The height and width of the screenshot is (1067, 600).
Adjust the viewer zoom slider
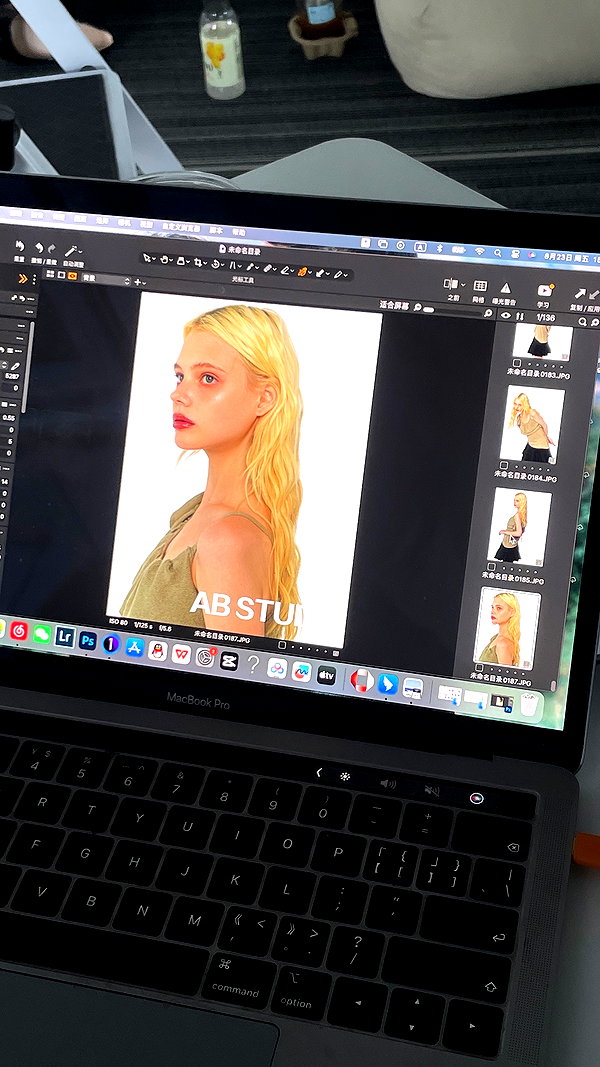pos(429,310)
